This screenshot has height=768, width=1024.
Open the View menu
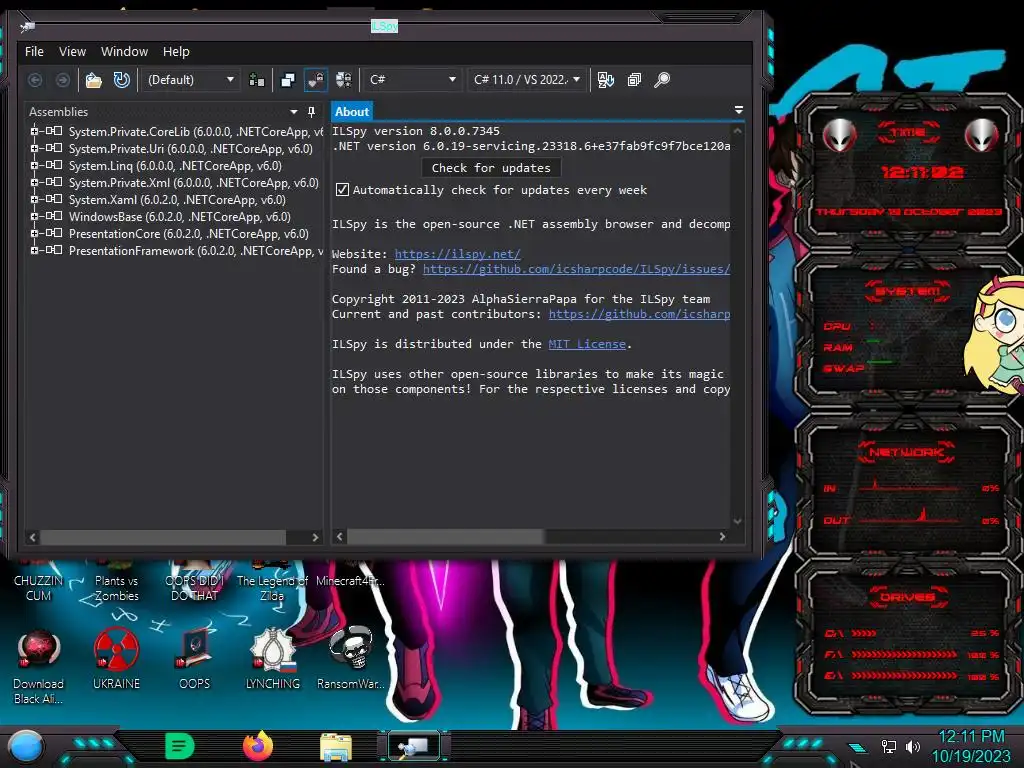coord(72,52)
